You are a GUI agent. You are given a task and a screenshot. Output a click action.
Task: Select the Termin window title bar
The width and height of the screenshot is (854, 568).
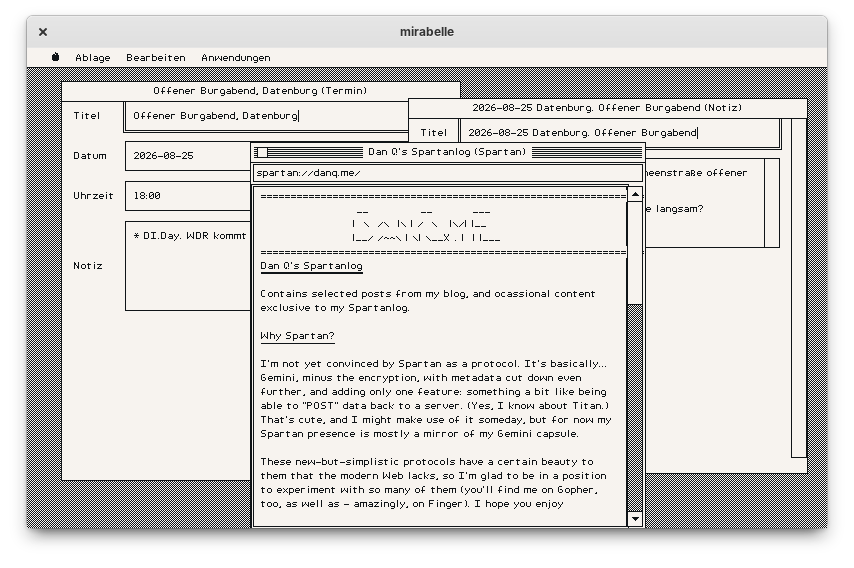pos(260,91)
